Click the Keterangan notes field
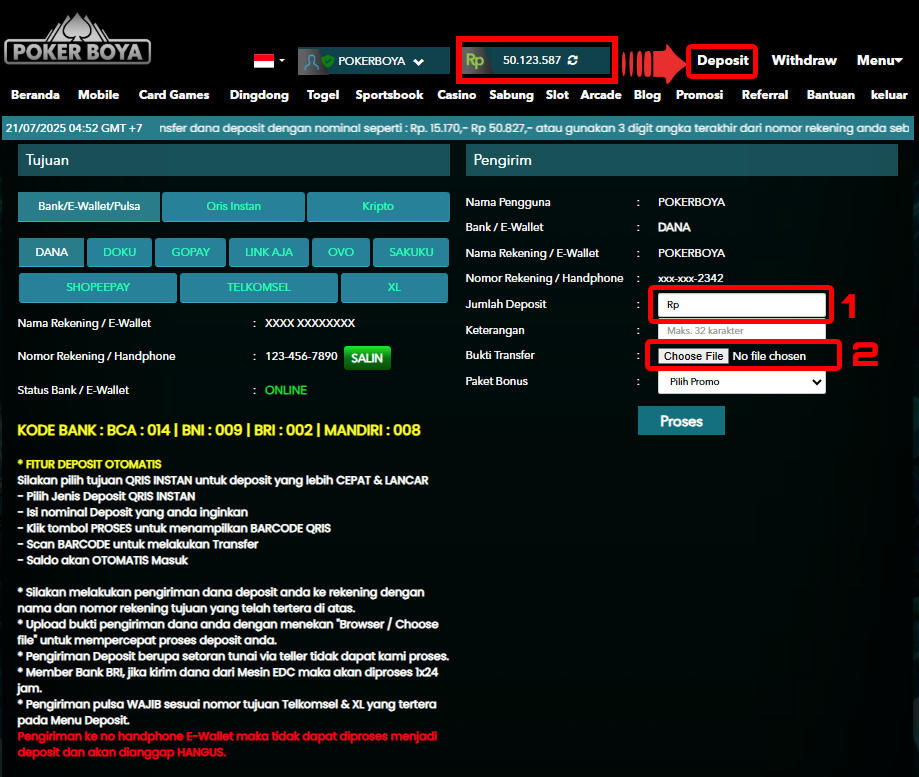 click(x=741, y=330)
